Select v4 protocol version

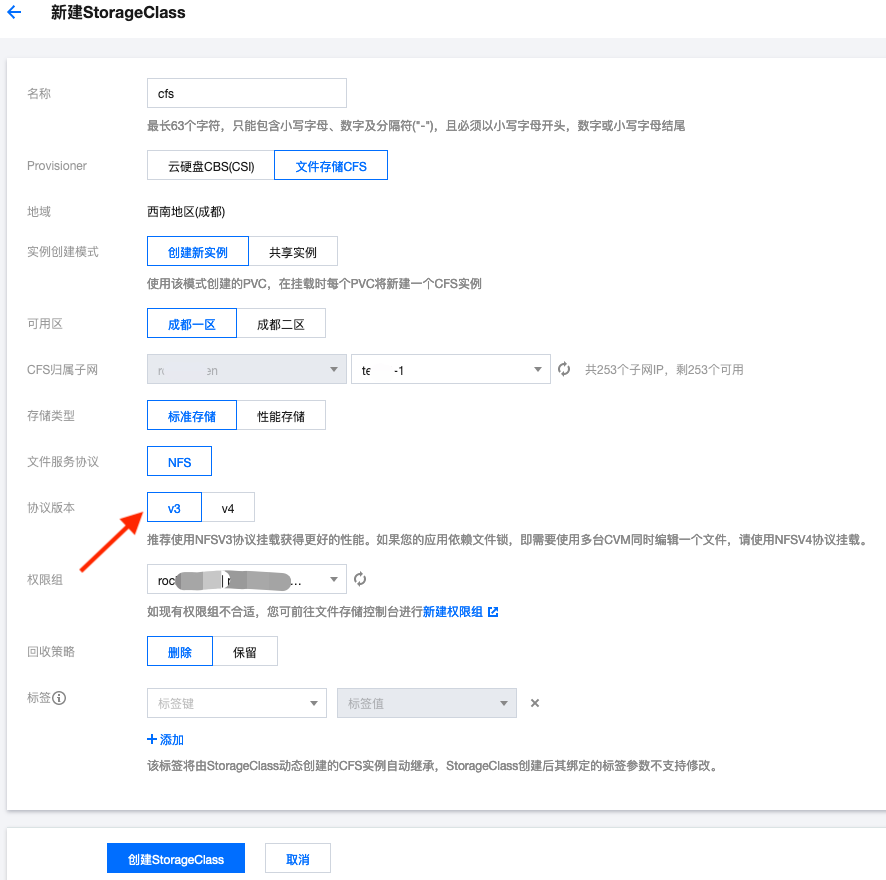tap(229, 507)
